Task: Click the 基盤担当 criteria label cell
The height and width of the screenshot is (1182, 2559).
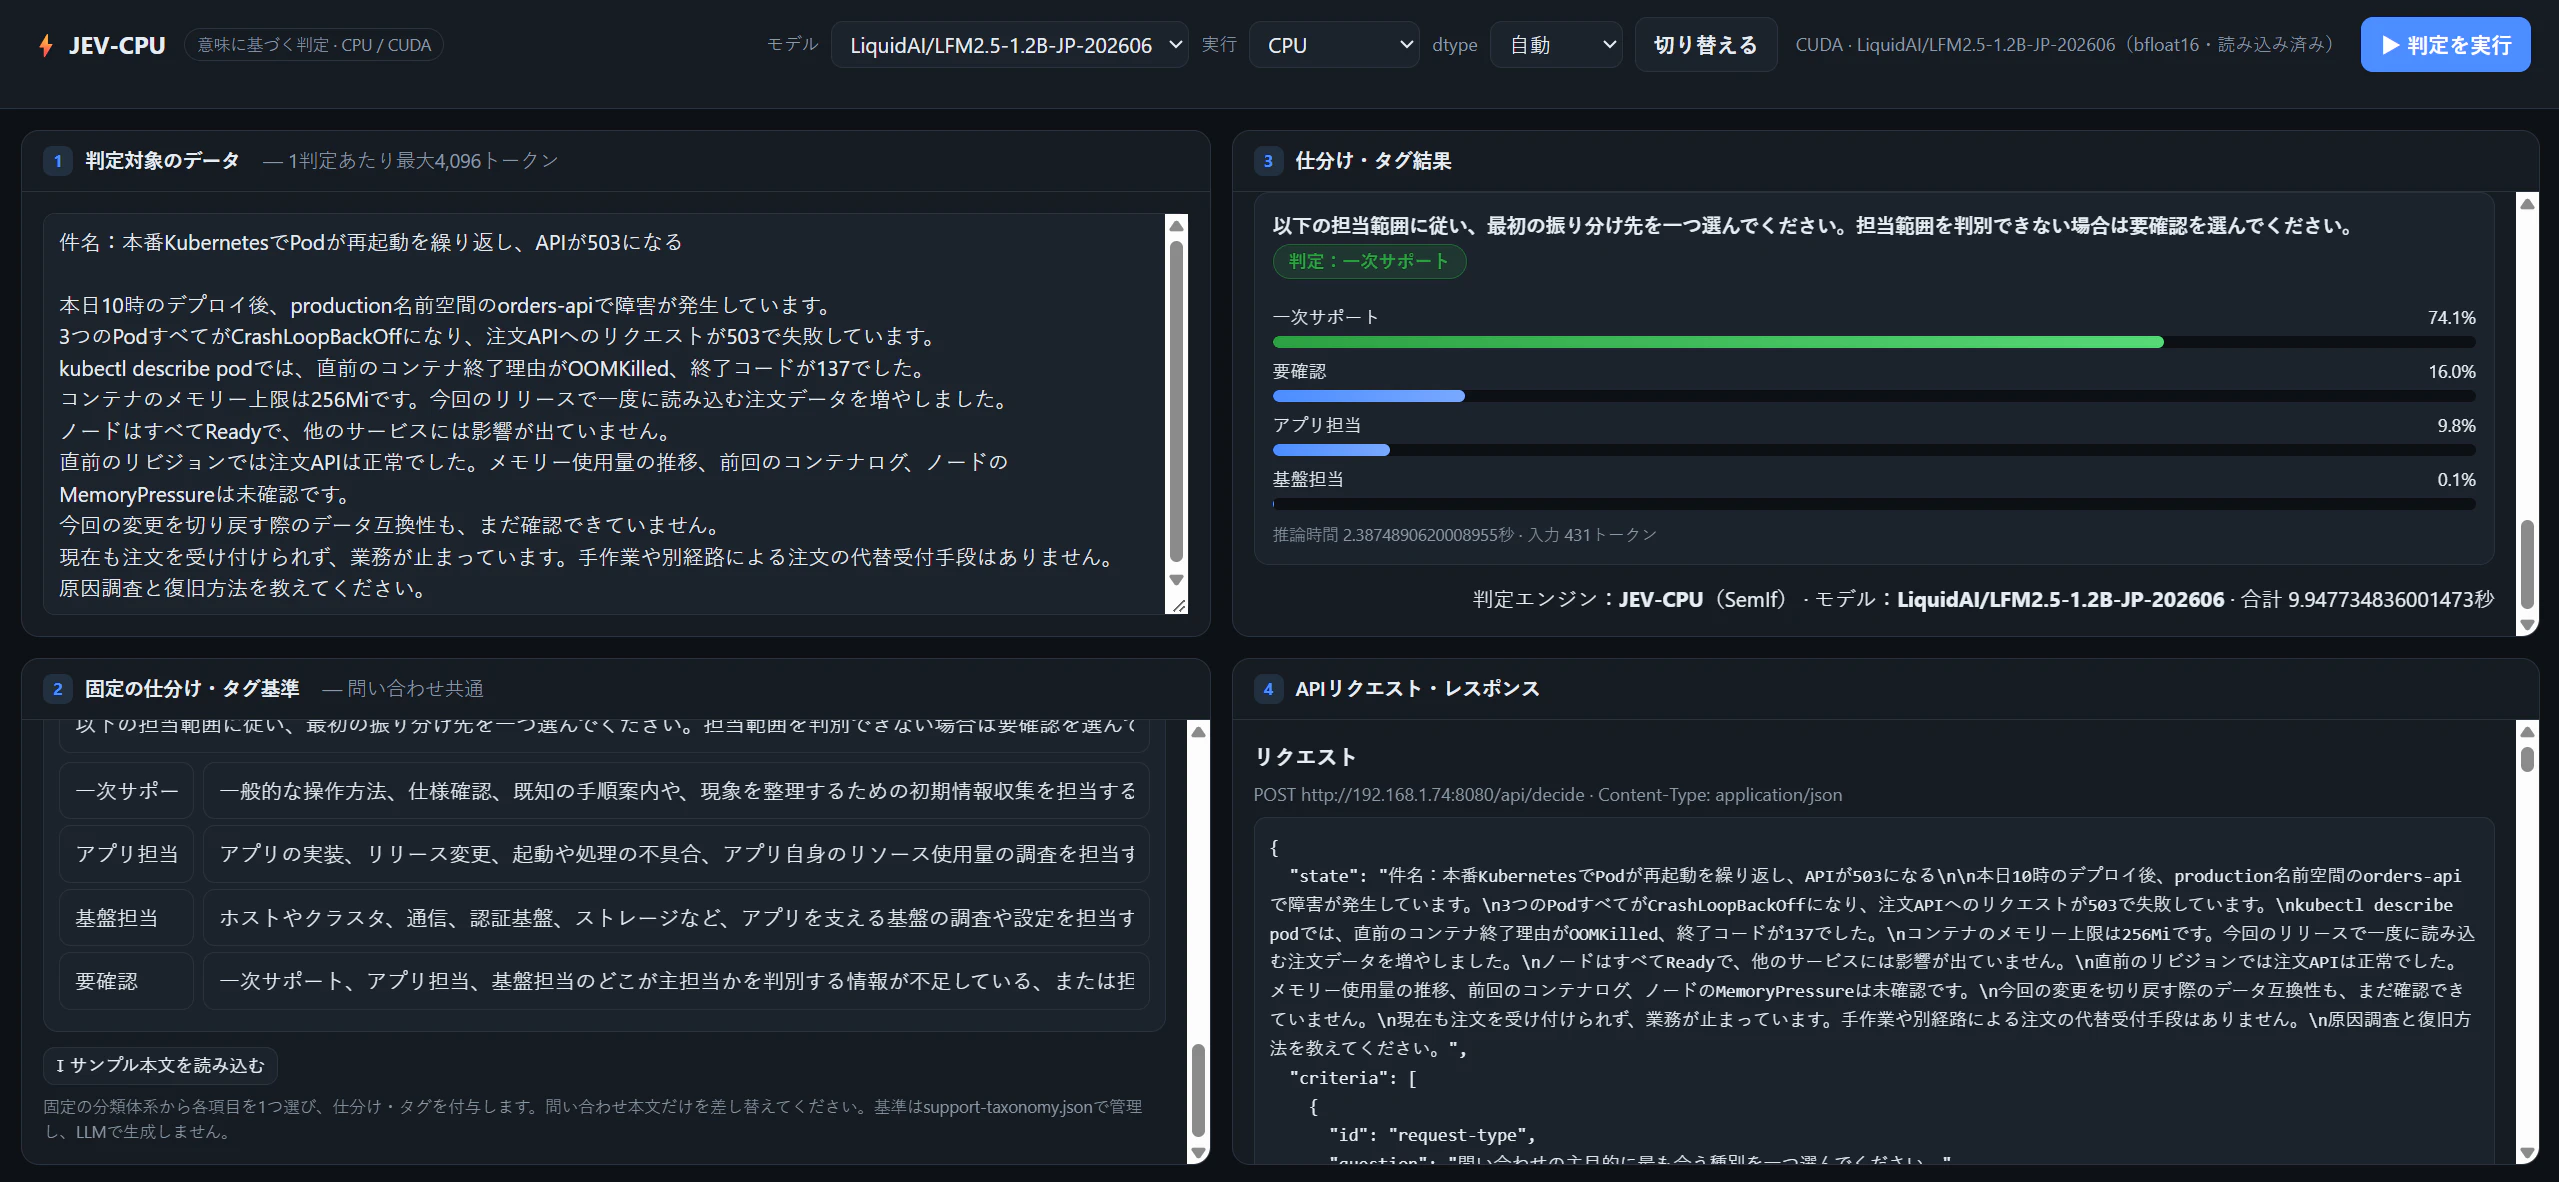Action: [x=127, y=918]
